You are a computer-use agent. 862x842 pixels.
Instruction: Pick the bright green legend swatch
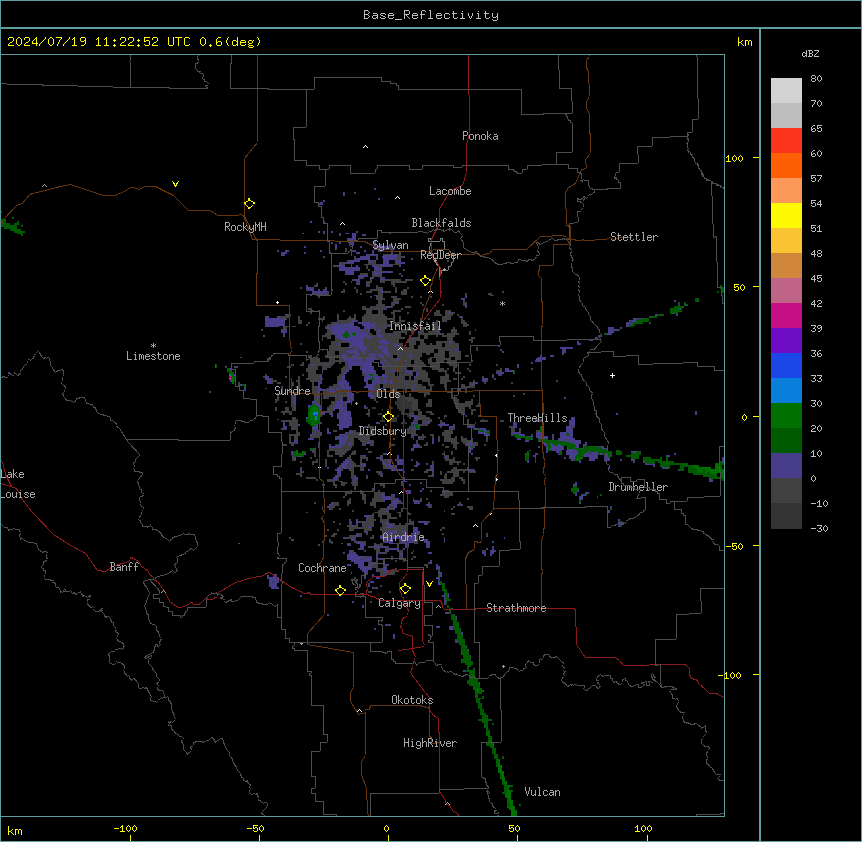click(786, 416)
